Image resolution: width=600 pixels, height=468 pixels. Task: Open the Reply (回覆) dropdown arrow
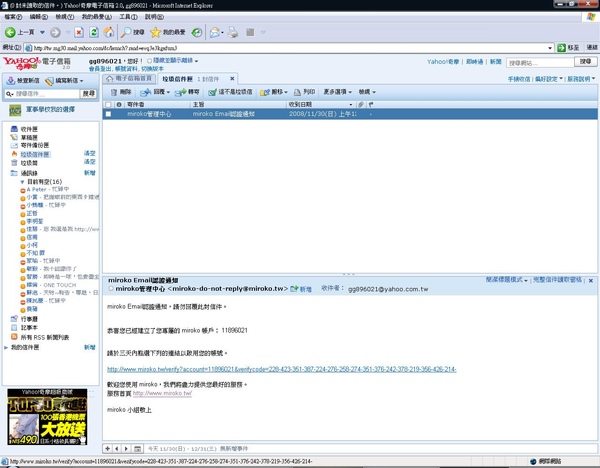[168, 92]
